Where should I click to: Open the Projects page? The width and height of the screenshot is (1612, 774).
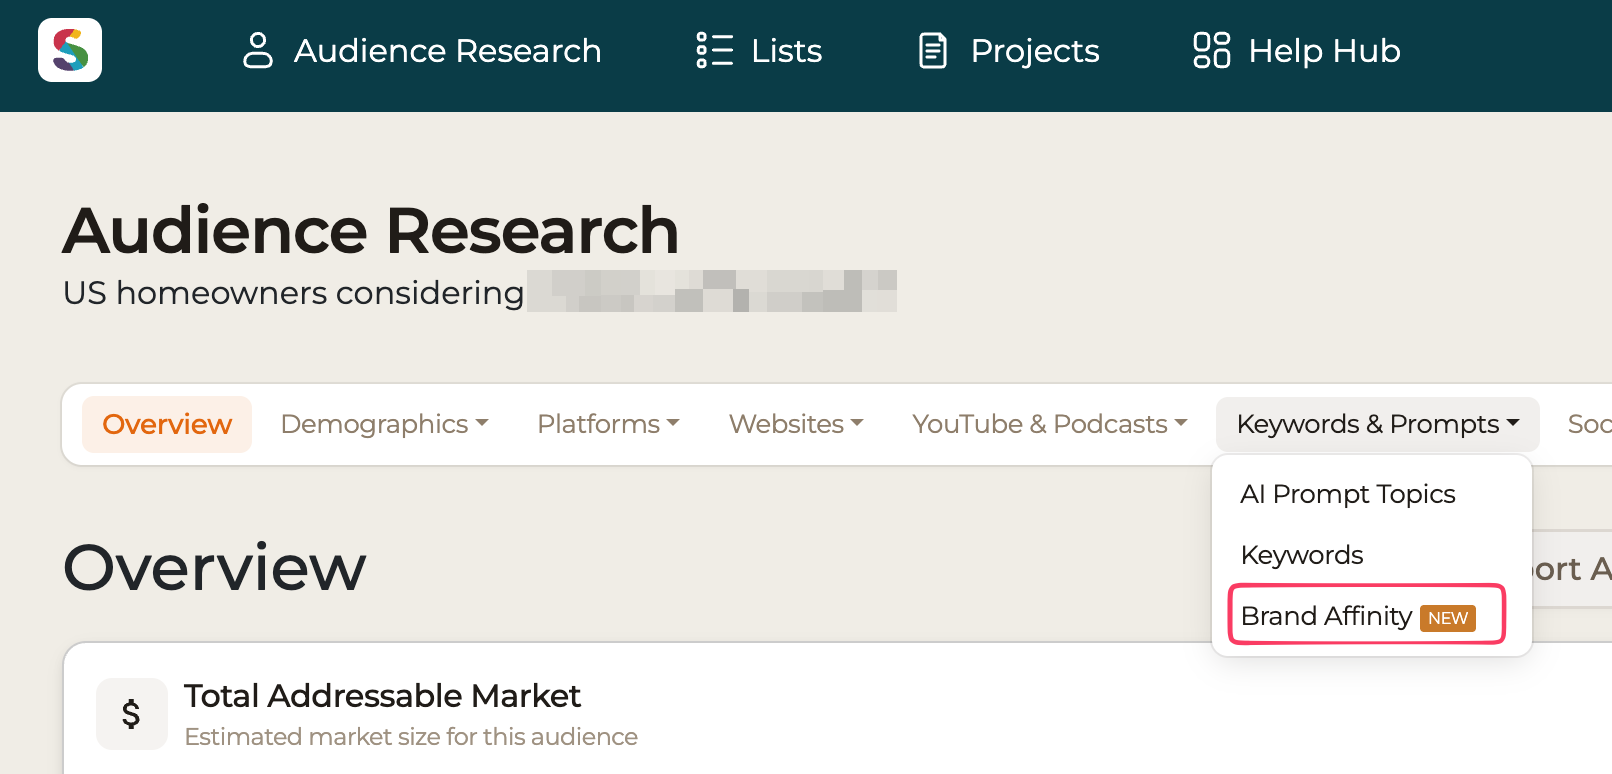click(x=1009, y=50)
